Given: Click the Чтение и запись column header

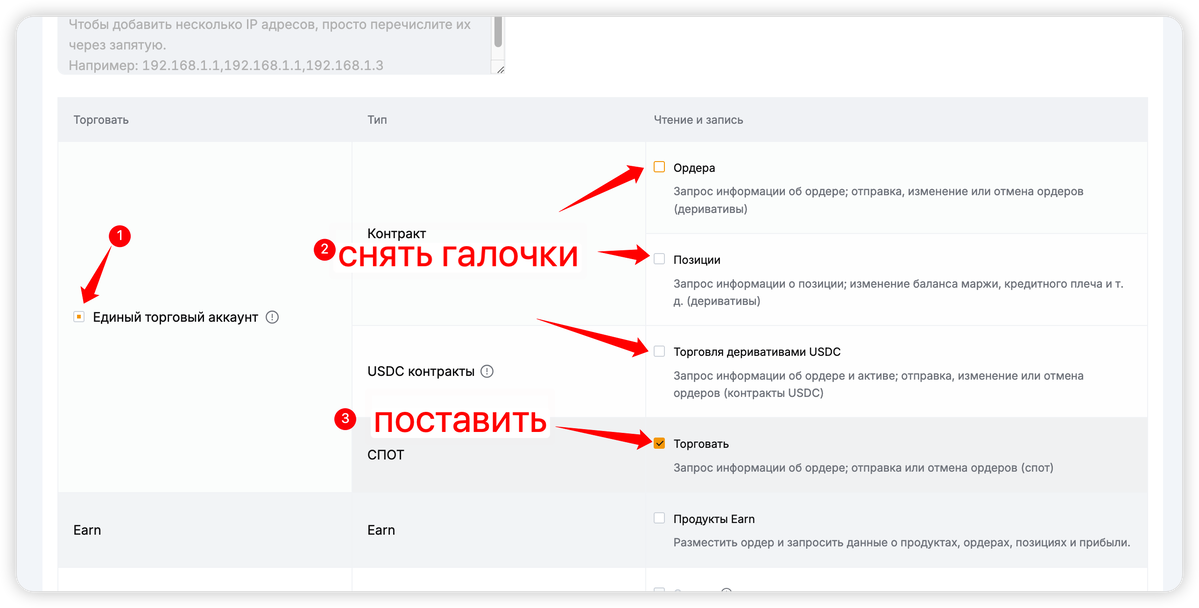Looking at the screenshot, I should (x=698, y=120).
